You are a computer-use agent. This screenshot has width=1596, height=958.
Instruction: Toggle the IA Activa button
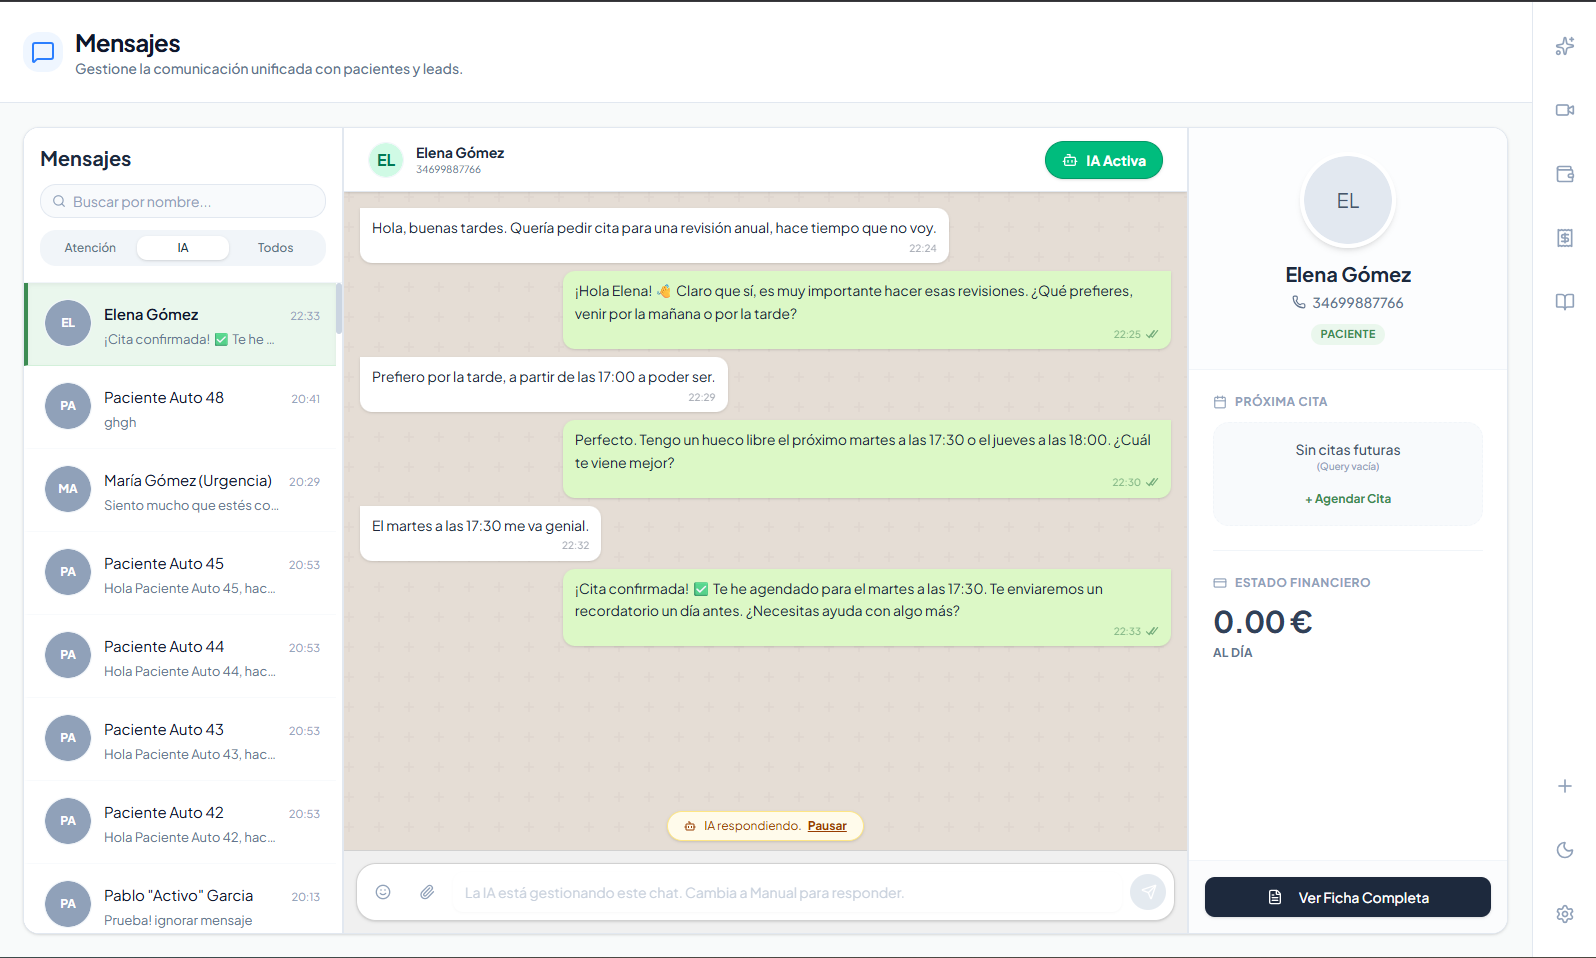1103,161
